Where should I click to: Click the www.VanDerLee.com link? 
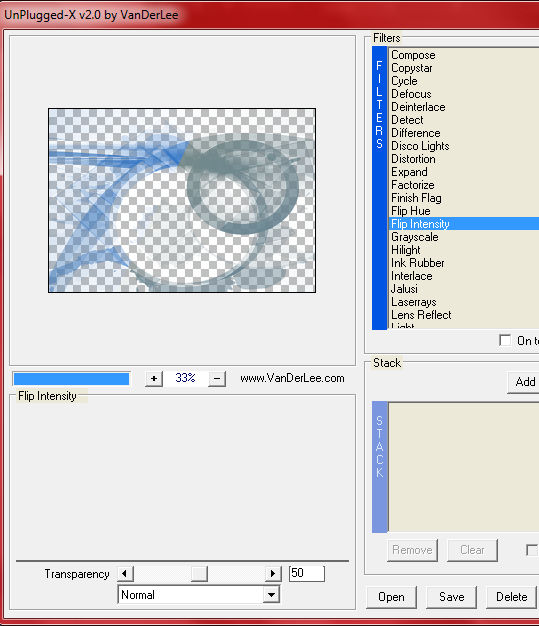tap(292, 378)
